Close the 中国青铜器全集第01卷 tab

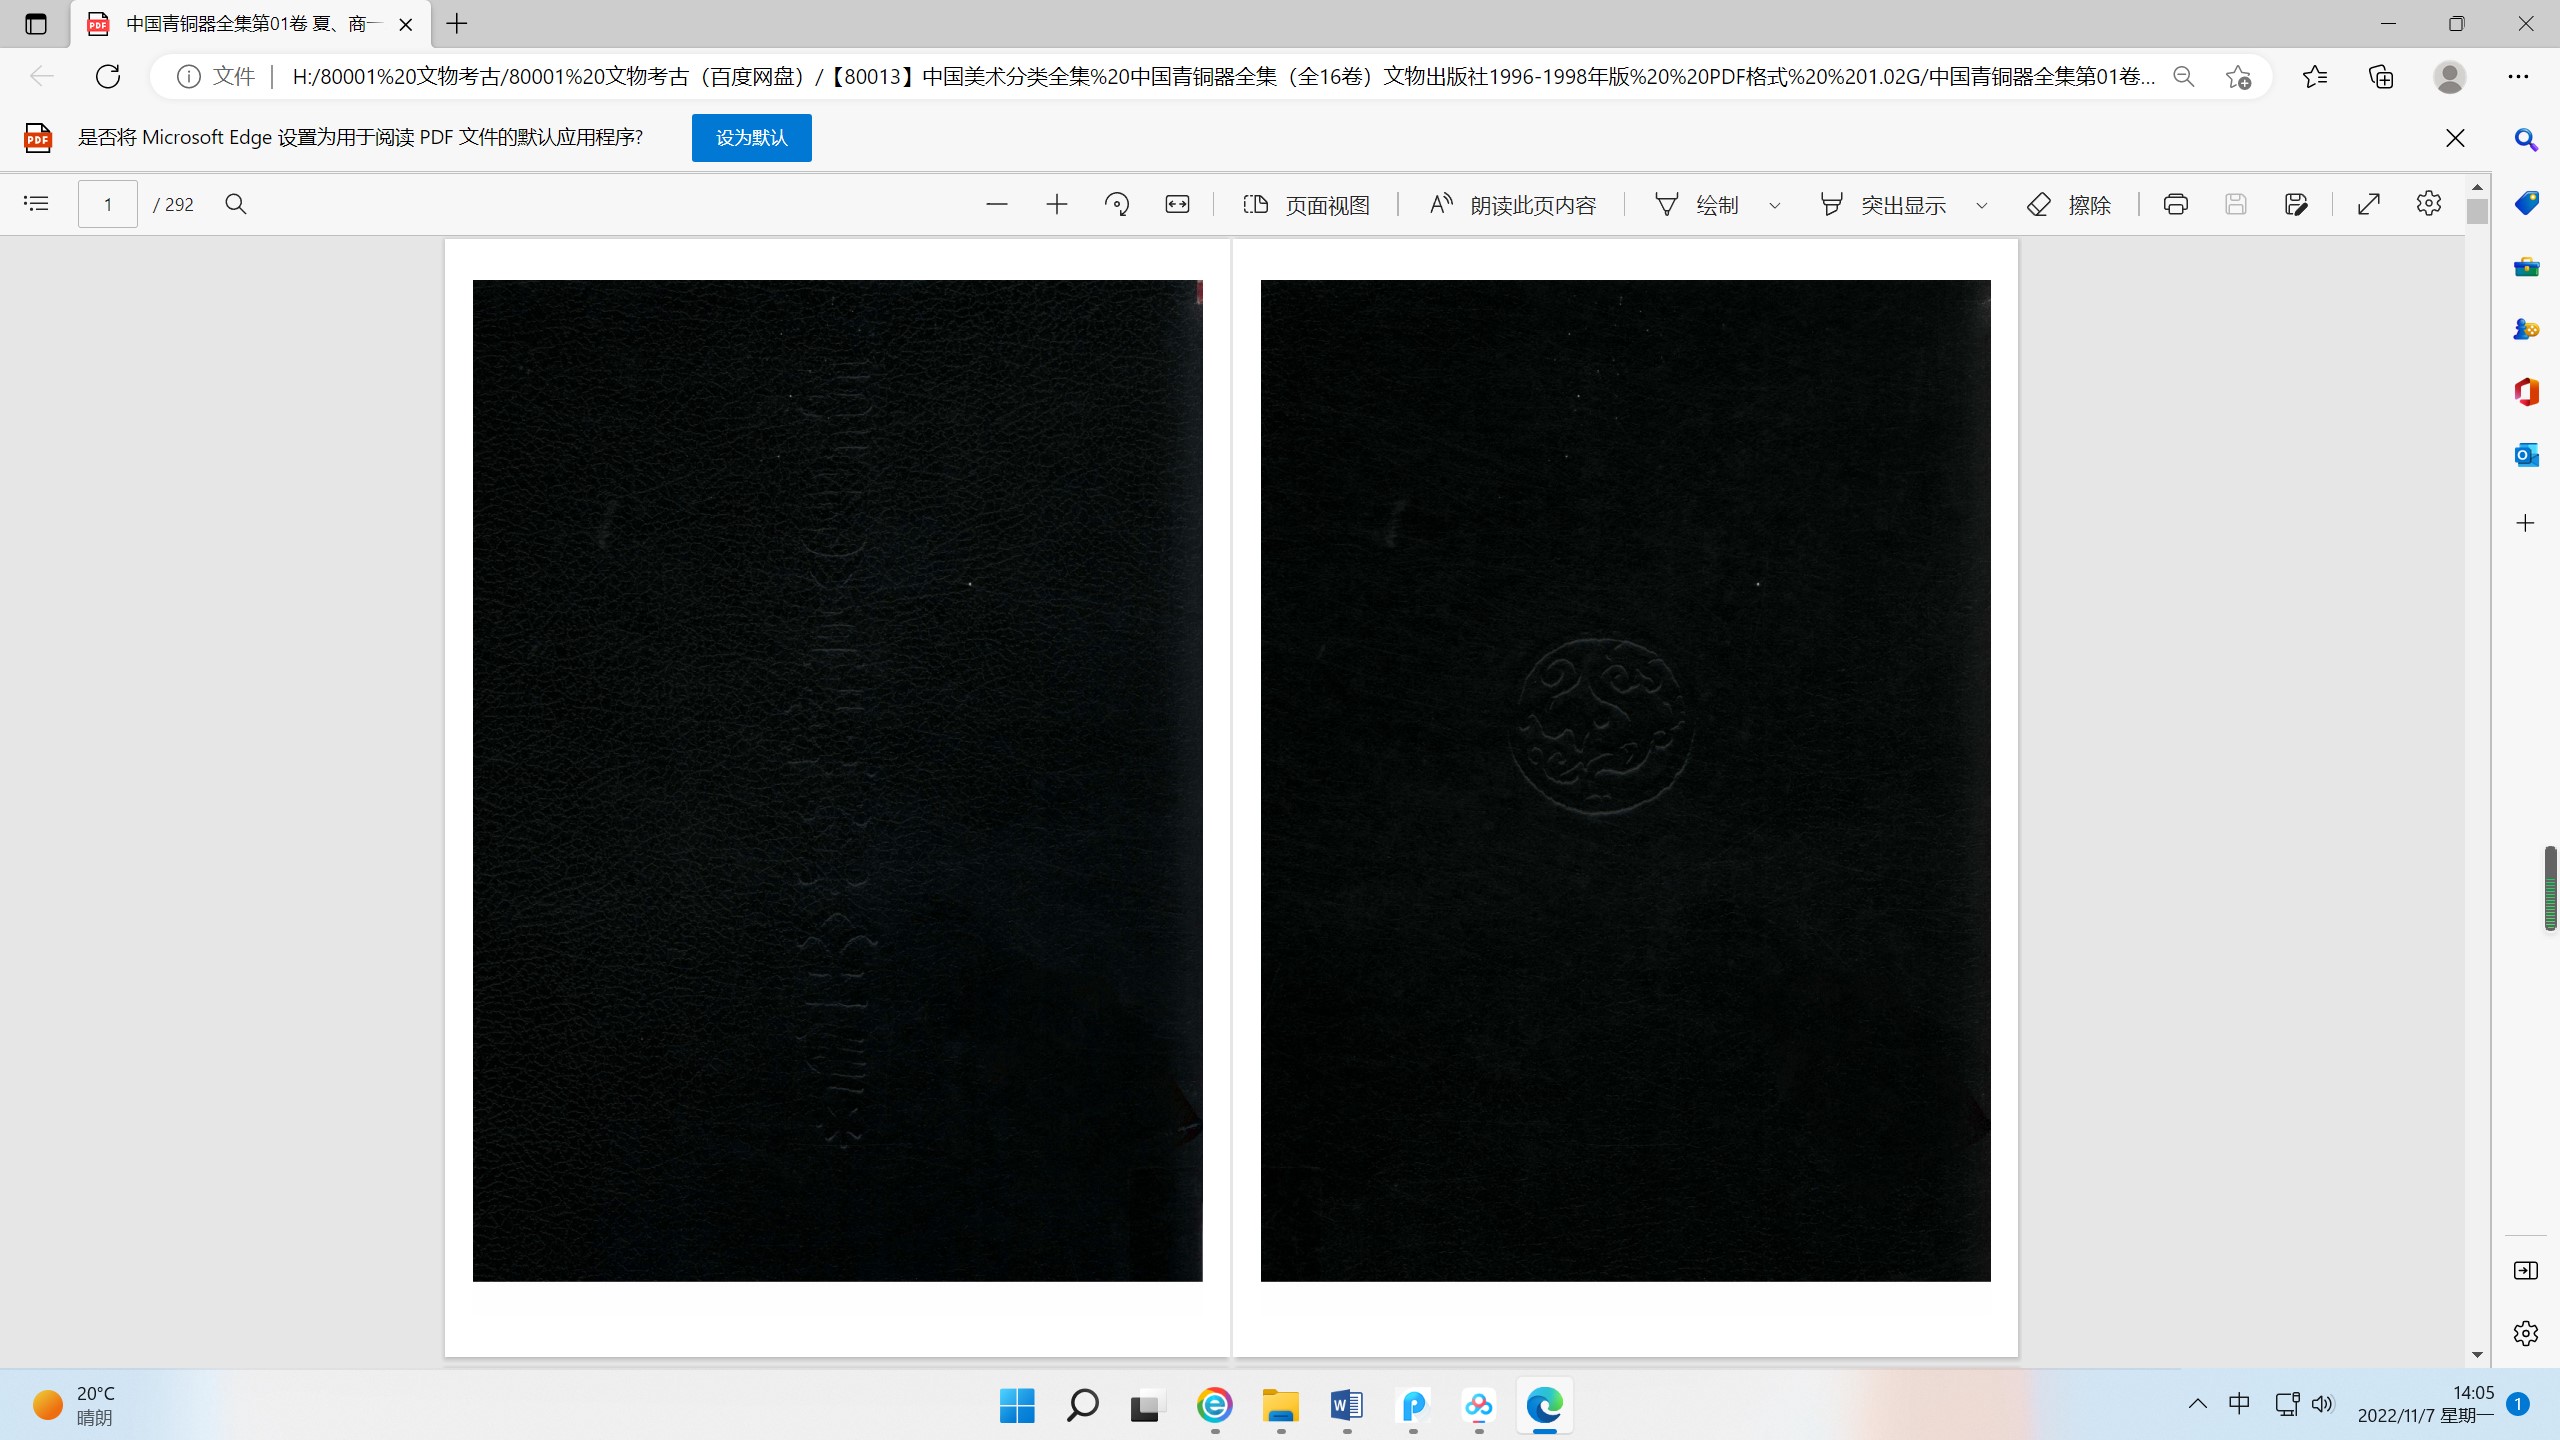pyautogui.click(x=406, y=24)
